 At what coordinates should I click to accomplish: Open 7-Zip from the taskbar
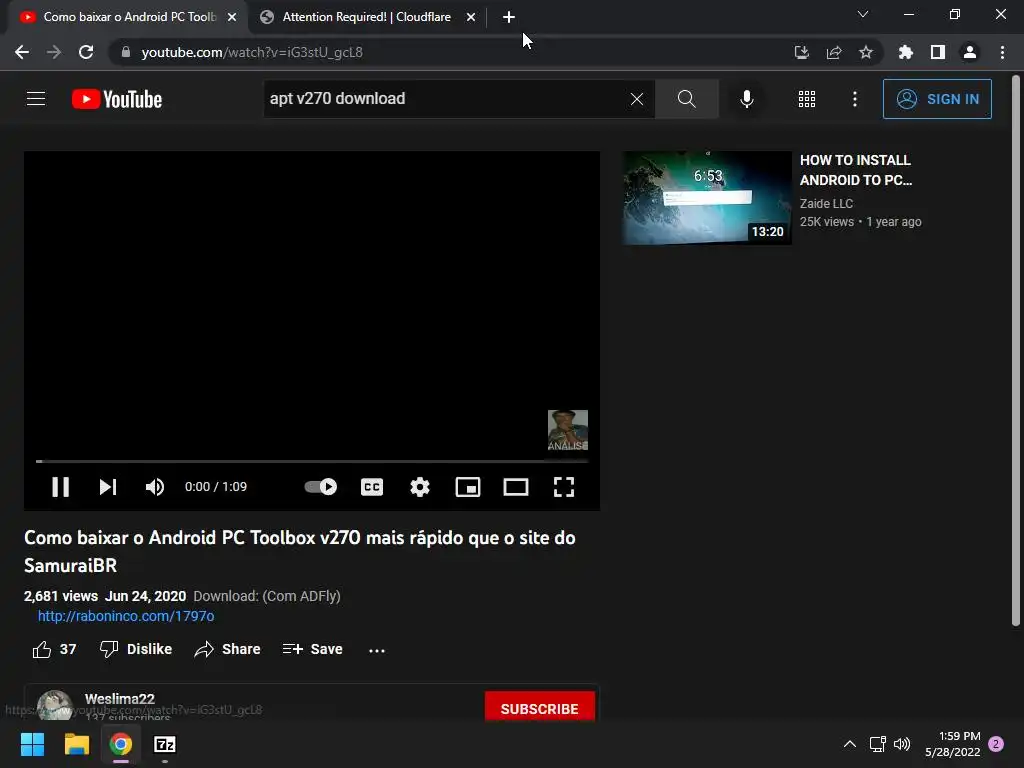click(165, 744)
